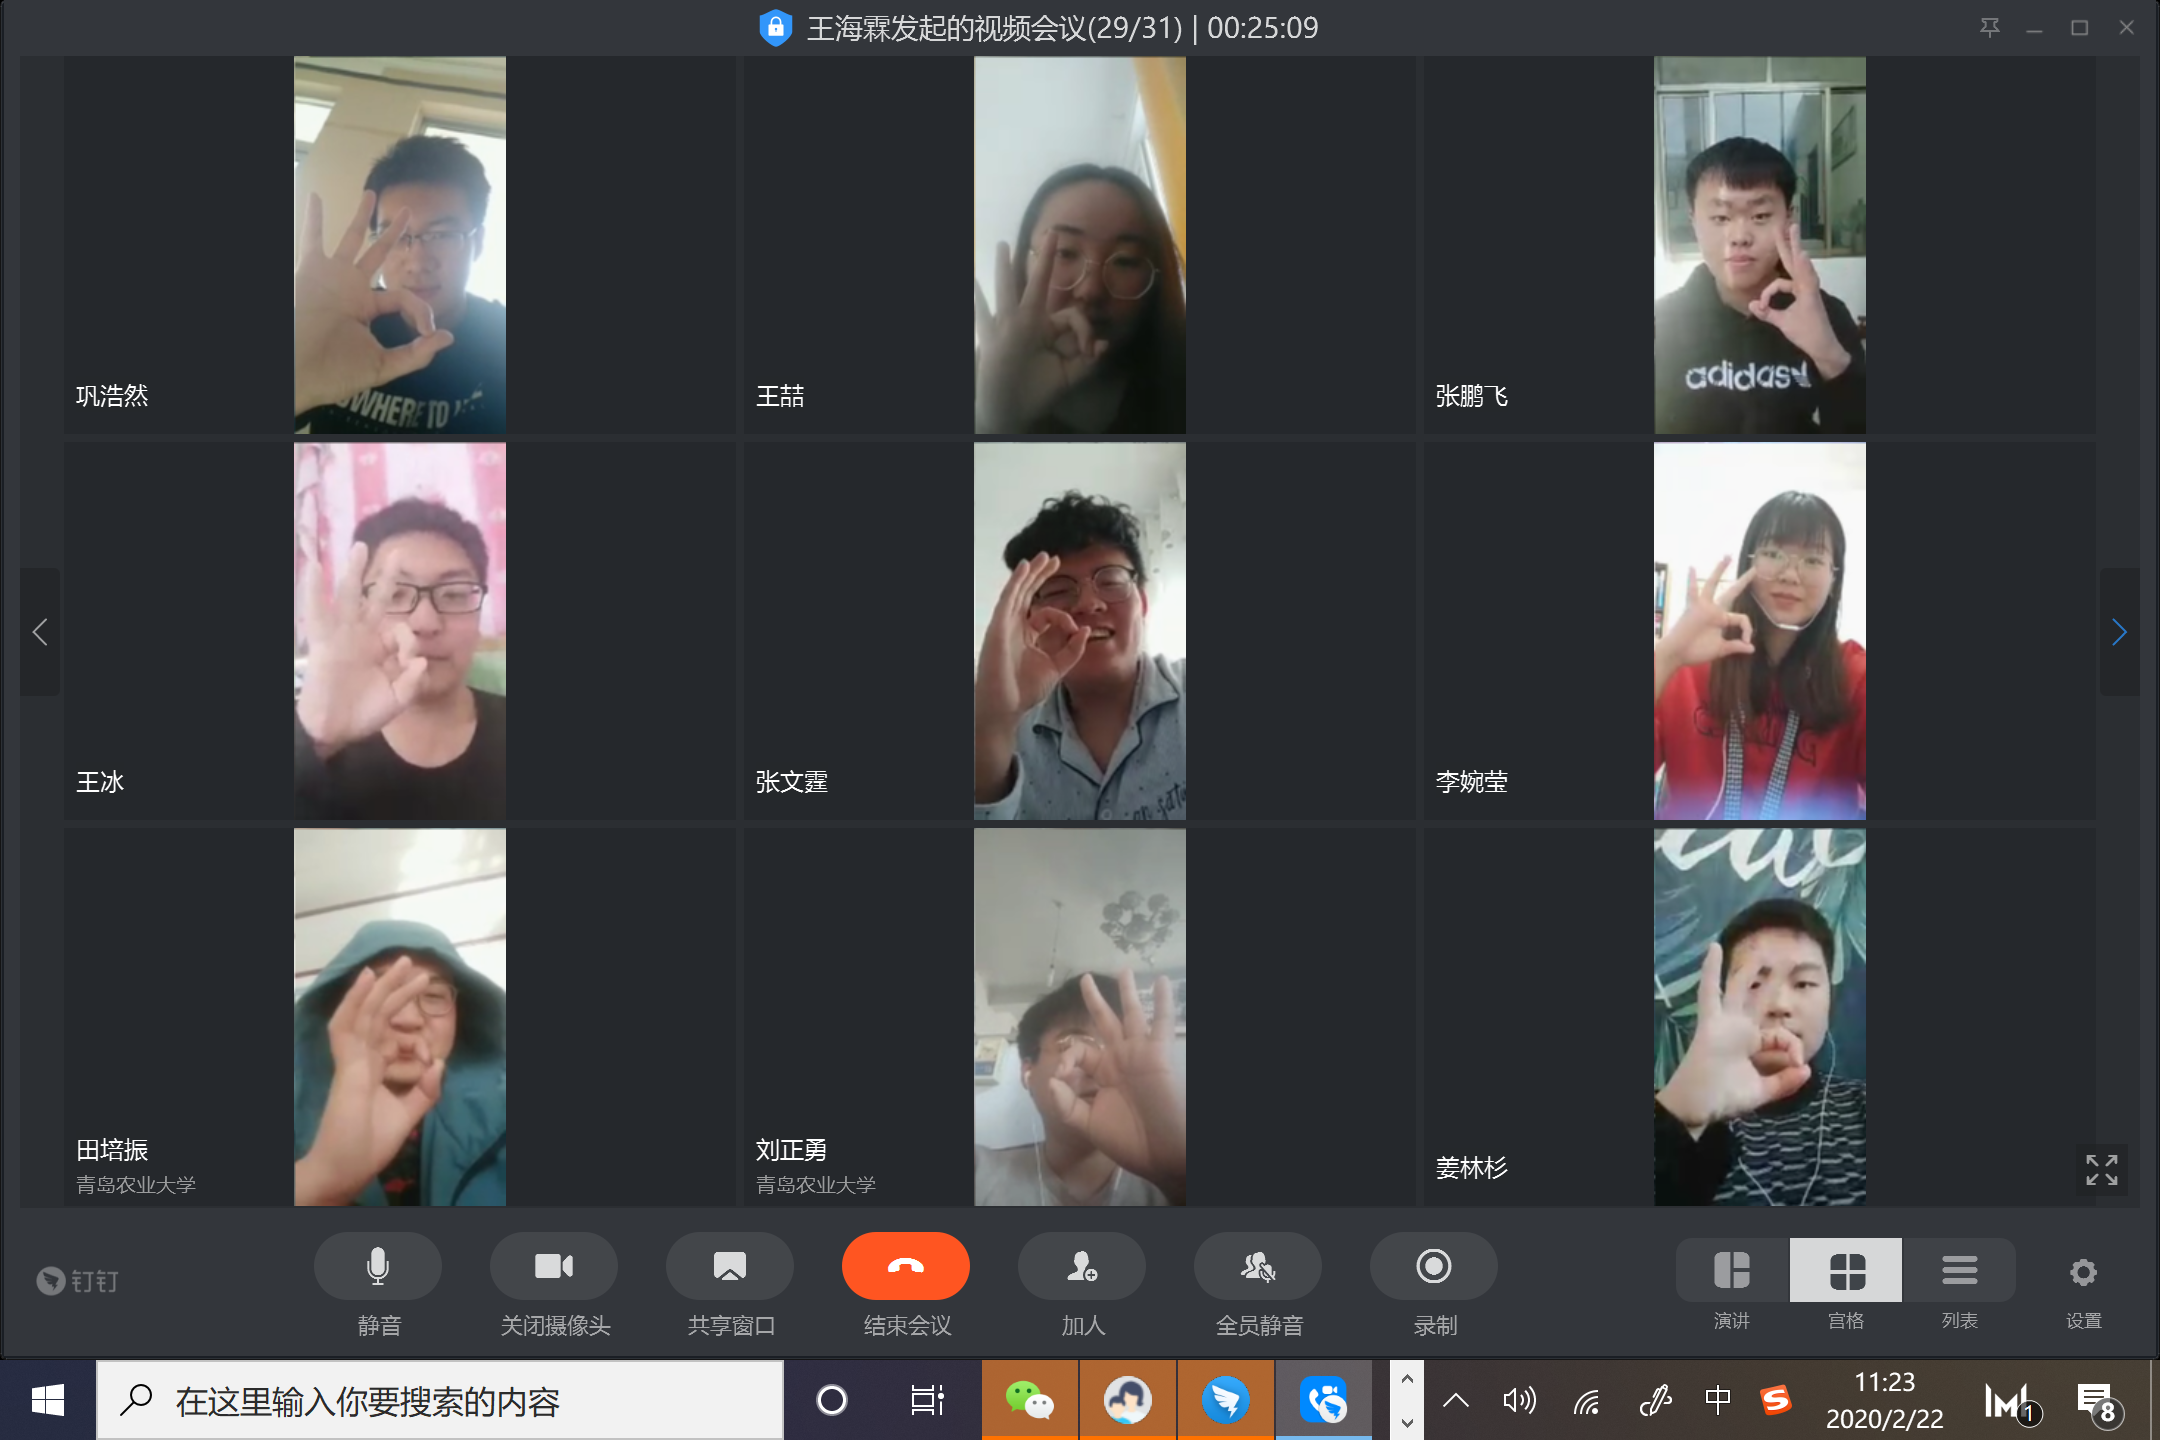
Task: Select 宫格 grid view layout
Action: pyautogui.click(x=1846, y=1273)
